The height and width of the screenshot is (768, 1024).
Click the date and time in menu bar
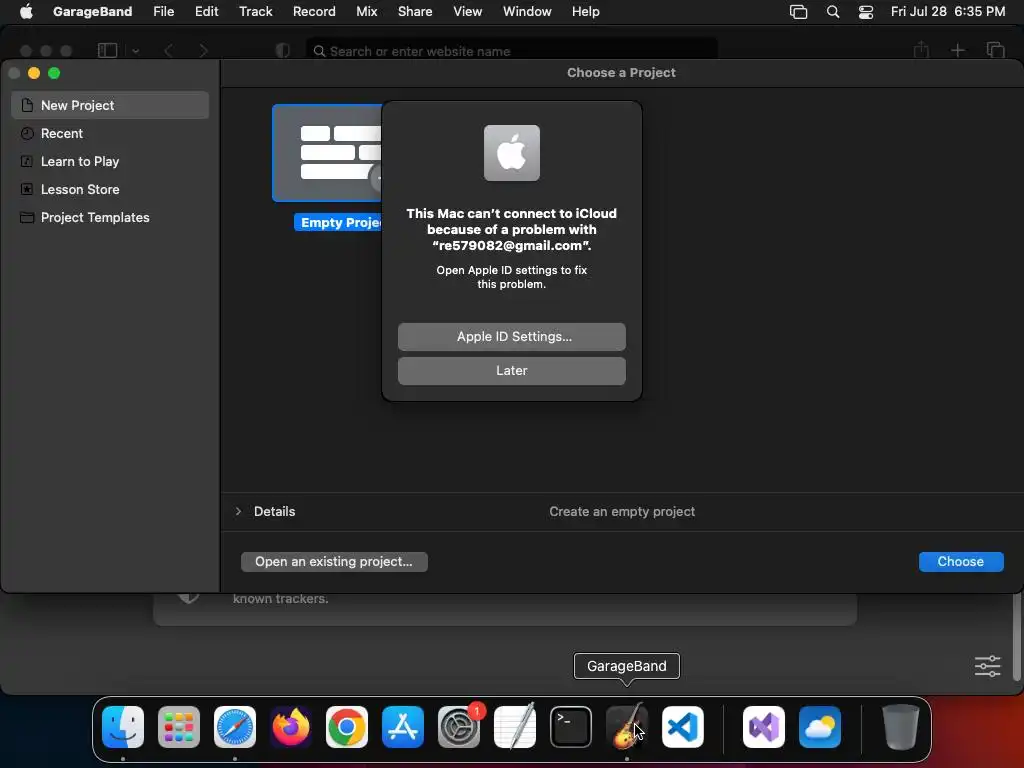[948, 12]
